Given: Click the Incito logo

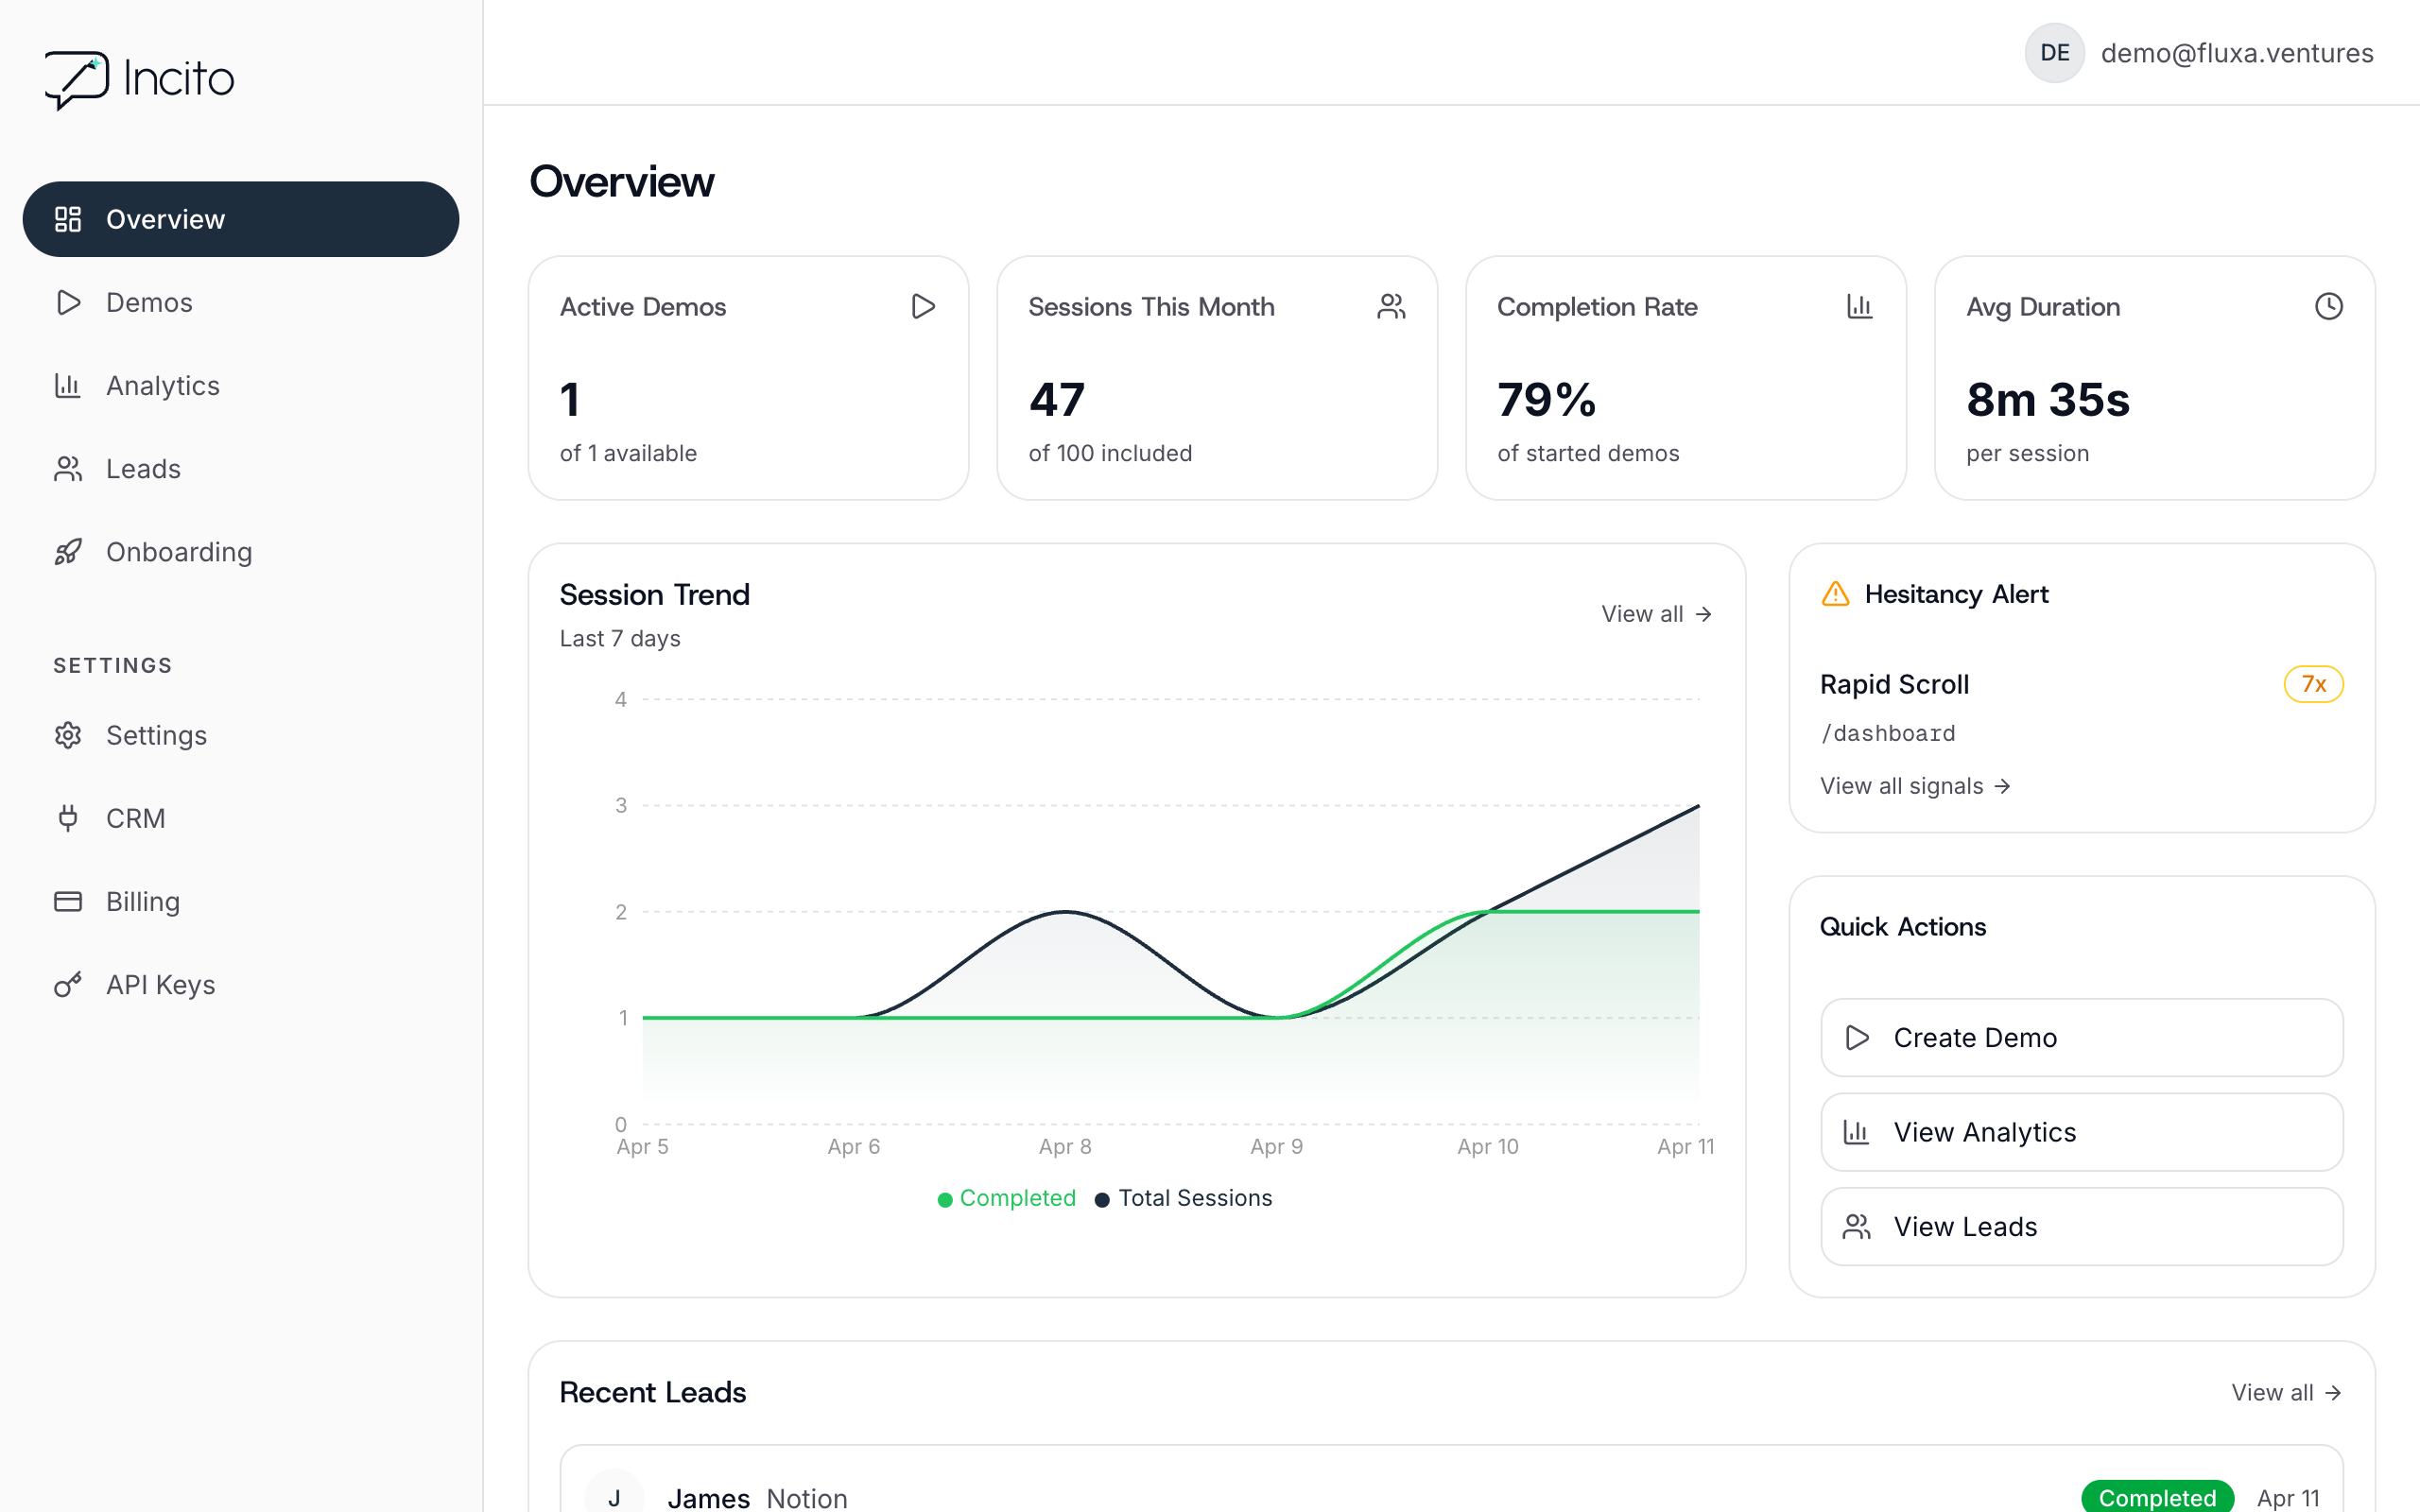Looking at the screenshot, I should pyautogui.click(x=140, y=79).
